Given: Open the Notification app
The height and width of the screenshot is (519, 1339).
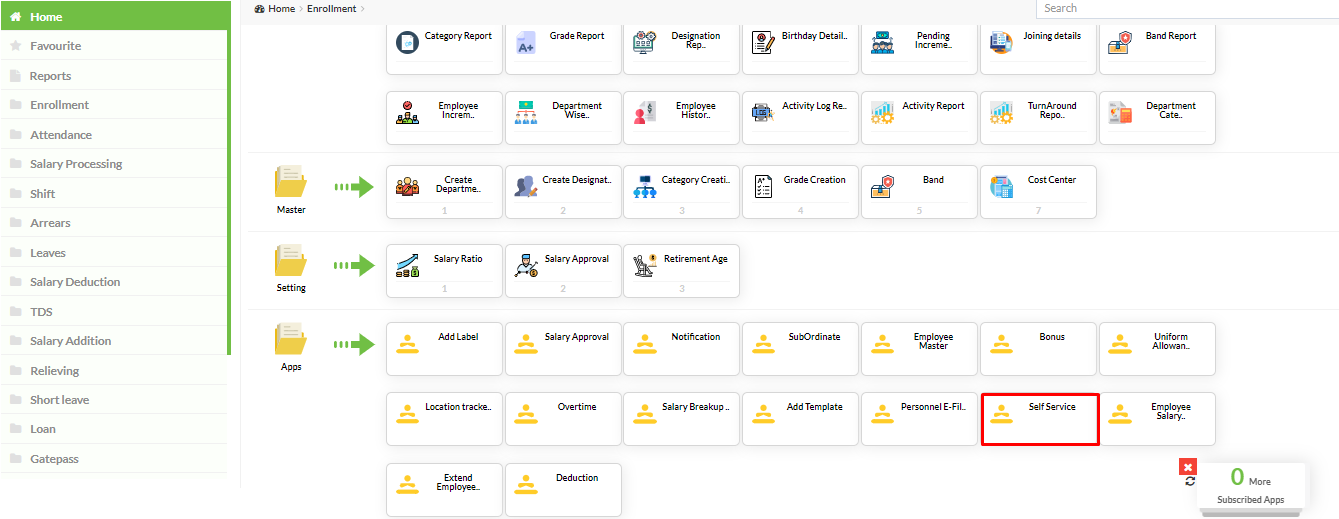Looking at the screenshot, I should pyautogui.click(x=682, y=349).
